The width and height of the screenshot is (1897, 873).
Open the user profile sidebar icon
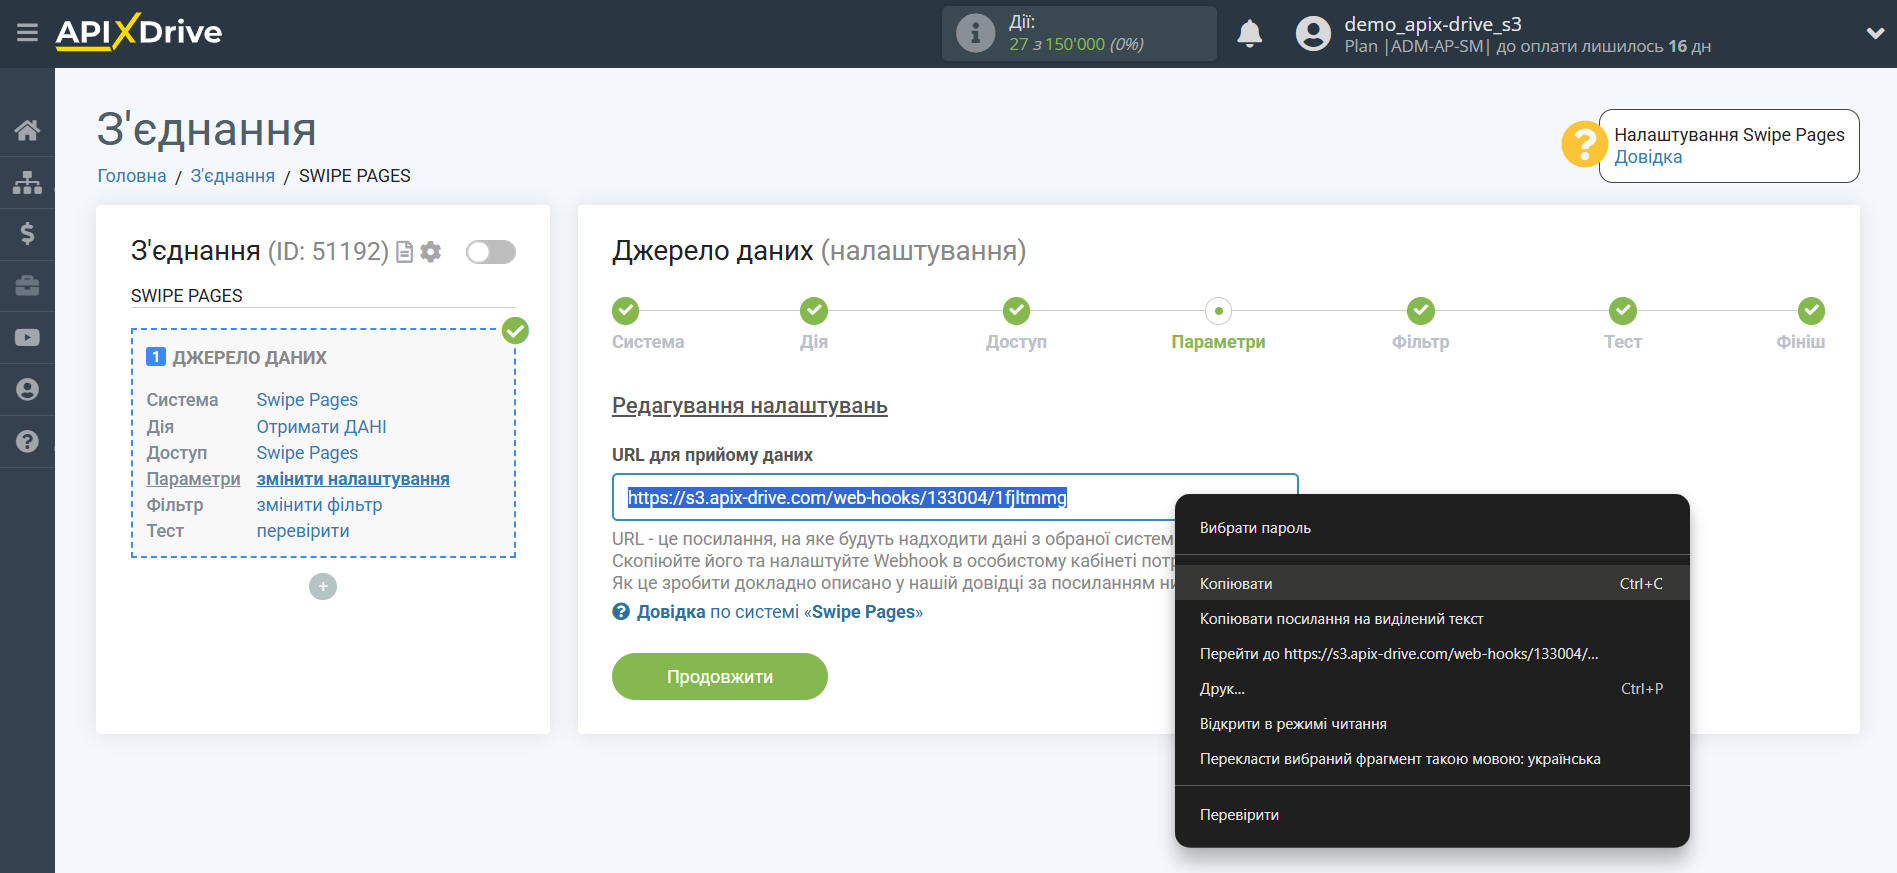[27, 390]
